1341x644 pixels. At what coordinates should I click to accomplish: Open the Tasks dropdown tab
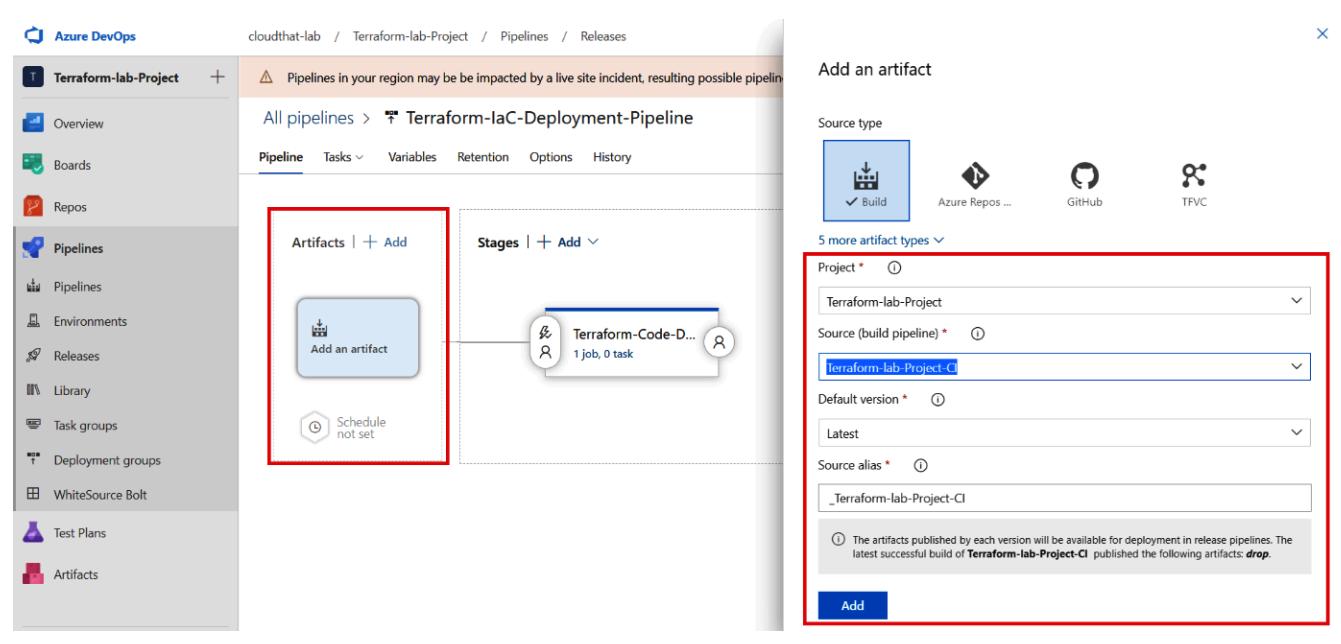344,157
